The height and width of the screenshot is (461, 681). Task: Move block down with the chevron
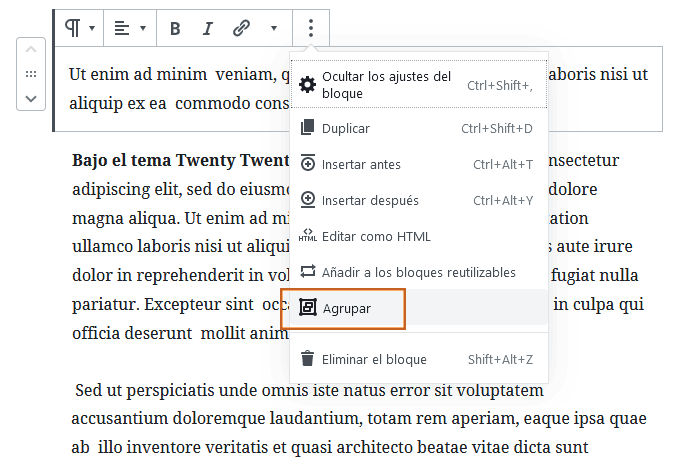pyautogui.click(x=31, y=98)
